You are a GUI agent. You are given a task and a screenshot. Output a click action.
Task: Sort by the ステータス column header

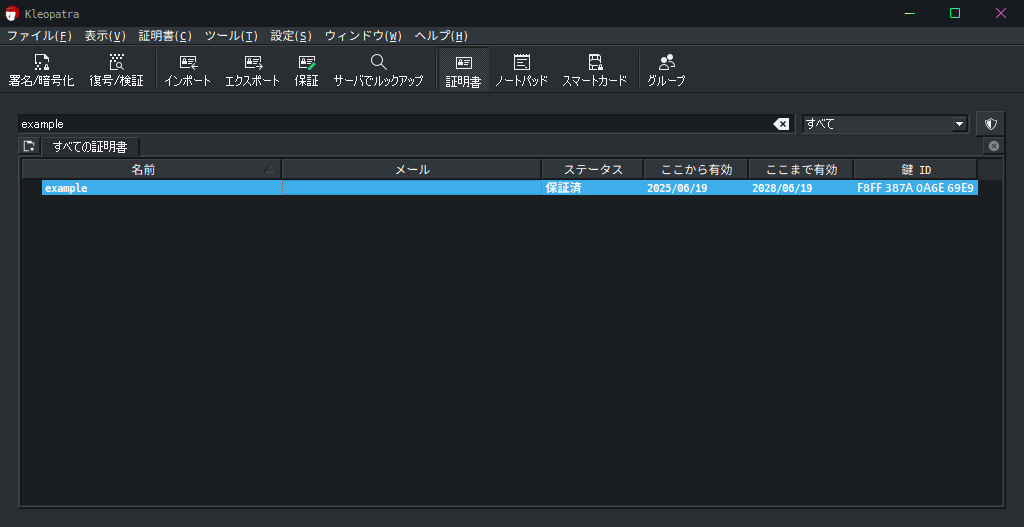593,170
